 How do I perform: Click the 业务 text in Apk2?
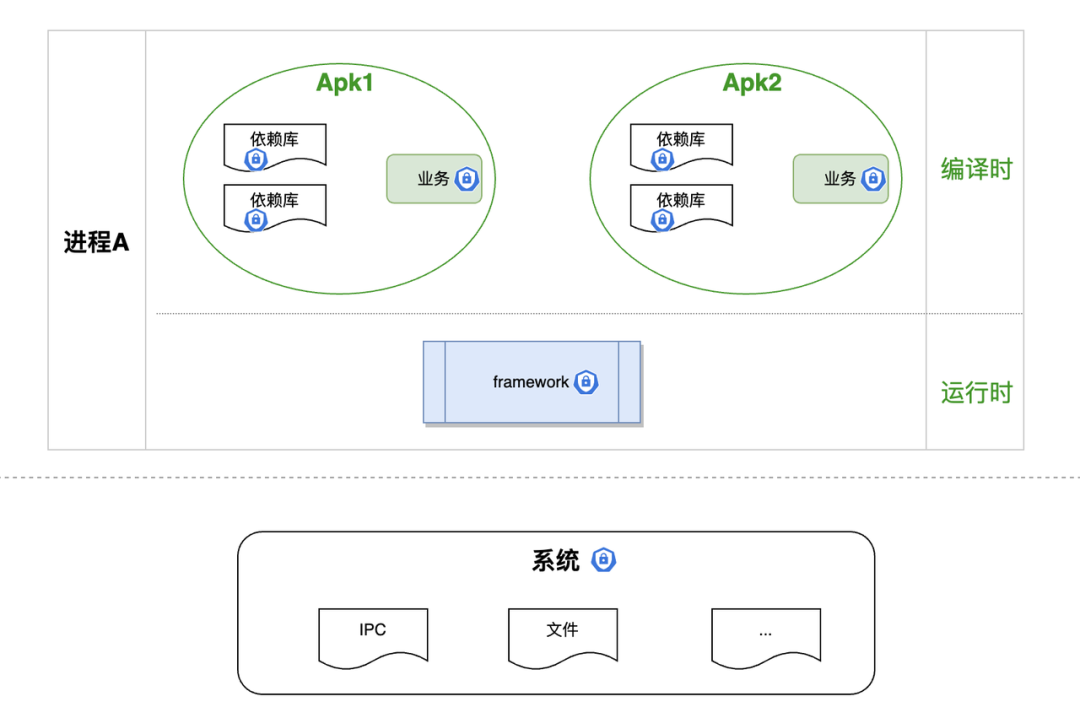(x=839, y=179)
